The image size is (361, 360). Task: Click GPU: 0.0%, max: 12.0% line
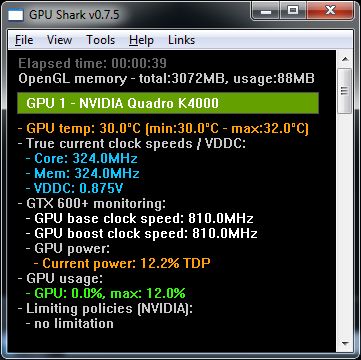point(106,294)
